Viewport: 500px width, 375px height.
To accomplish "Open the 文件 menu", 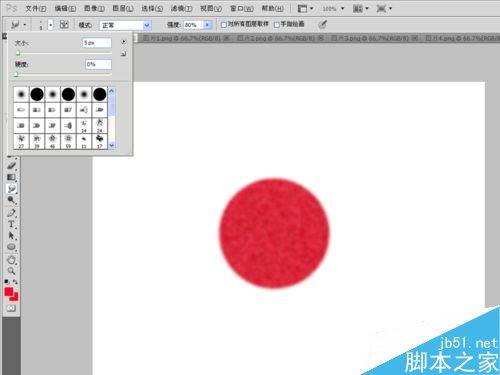I will click(x=36, y=8).
